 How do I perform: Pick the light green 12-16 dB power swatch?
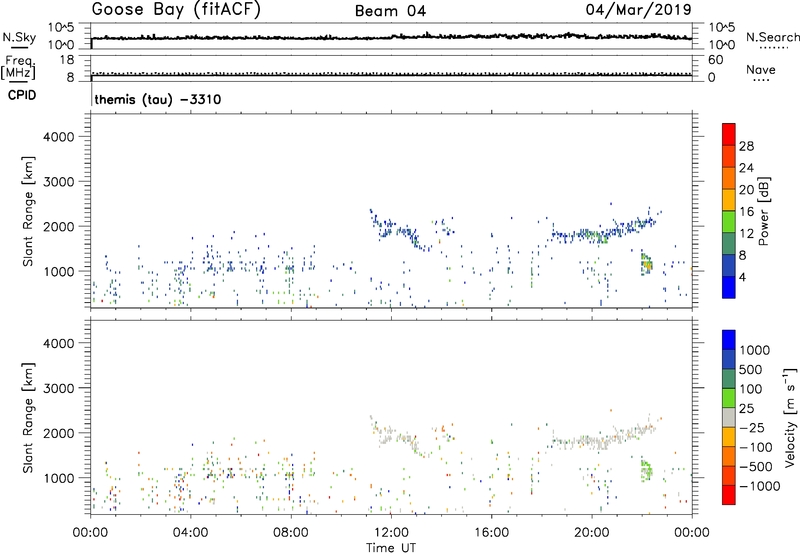pos(729,221)
